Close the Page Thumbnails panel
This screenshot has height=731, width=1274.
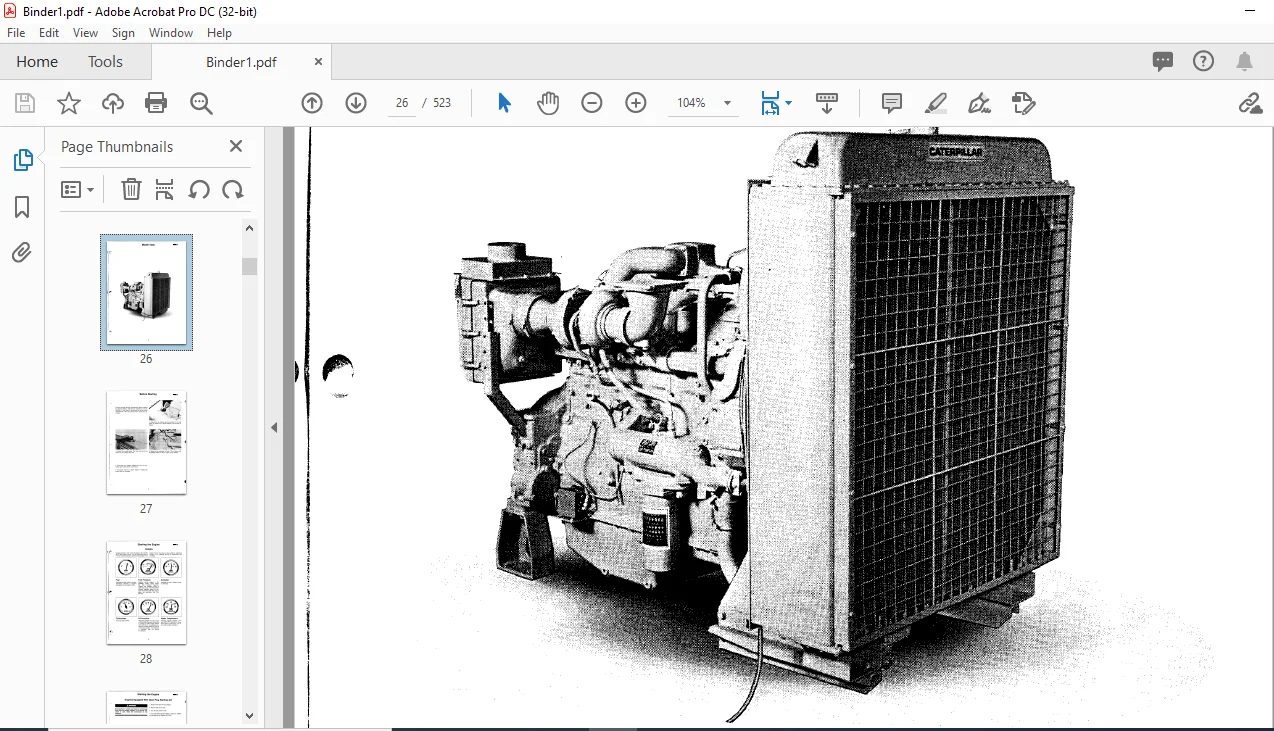pos(236,146)
